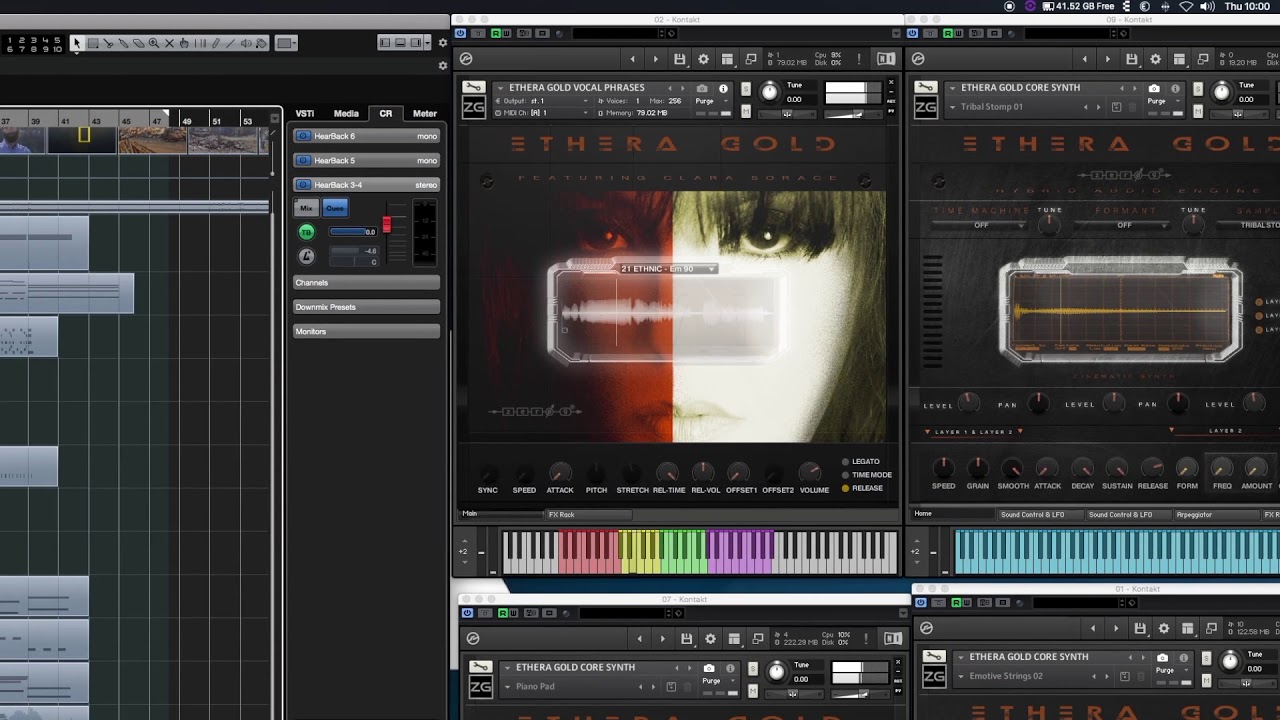Toggle HearBack 3-4 cue power button
The width and height of the screenshot is (1280, 720).
pos(303,185)
